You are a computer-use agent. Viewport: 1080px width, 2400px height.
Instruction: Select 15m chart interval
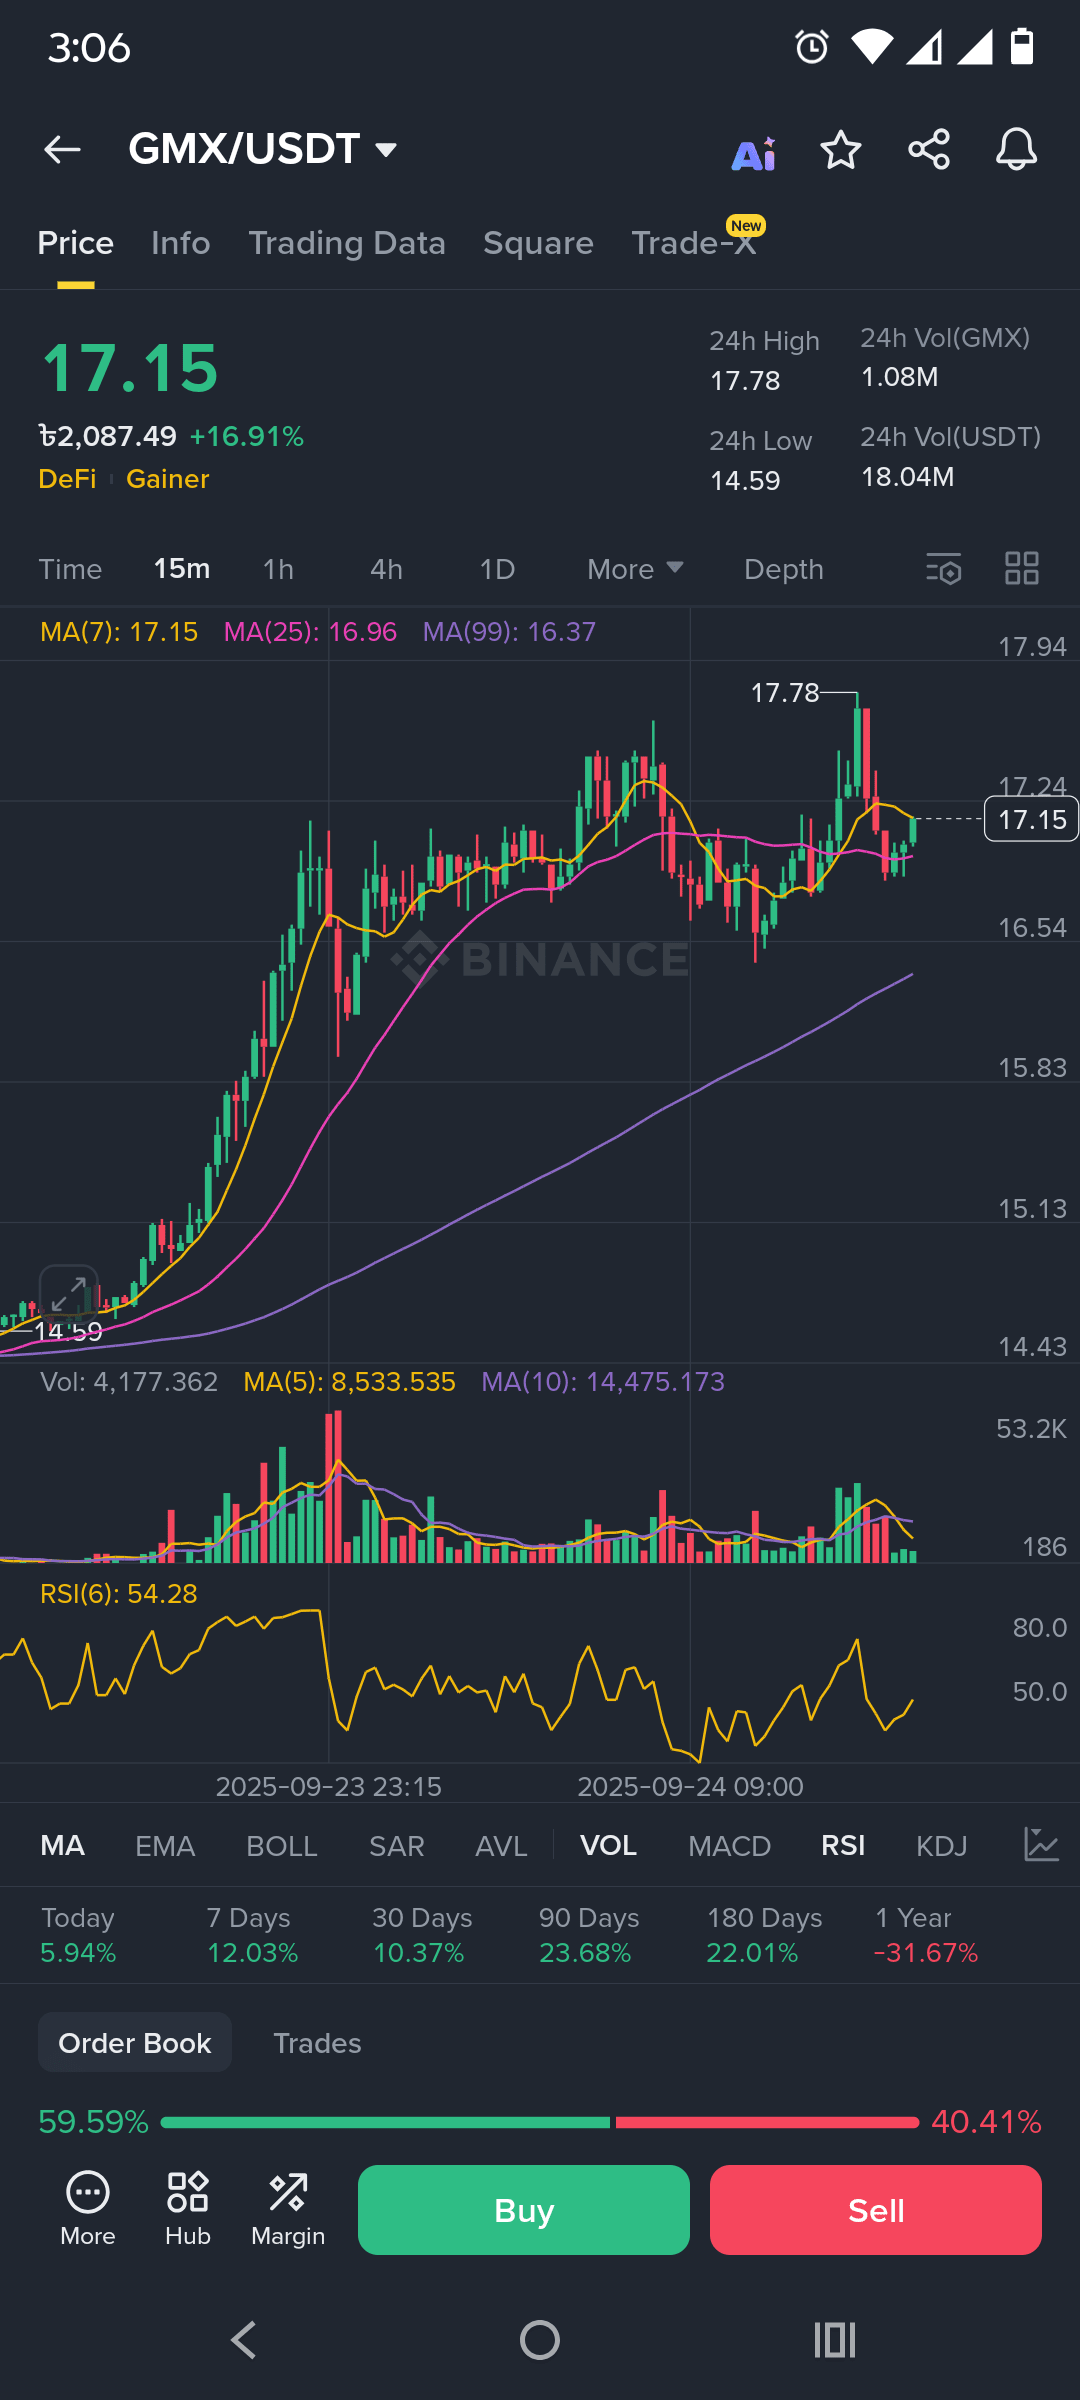pyautogui.click(x=182, y=569)
